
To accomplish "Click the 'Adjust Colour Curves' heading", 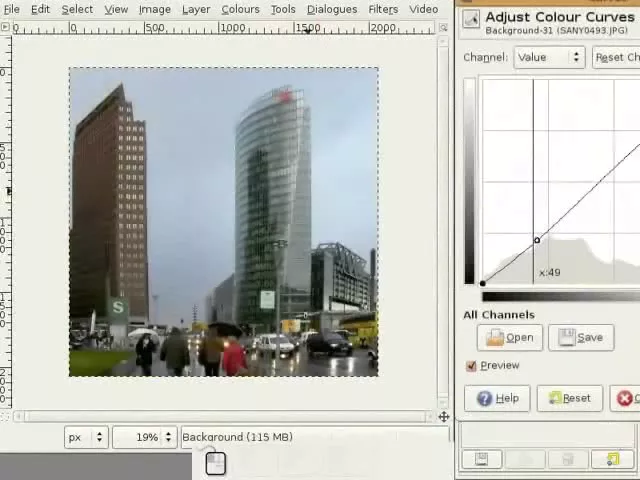I will [560, 17].
